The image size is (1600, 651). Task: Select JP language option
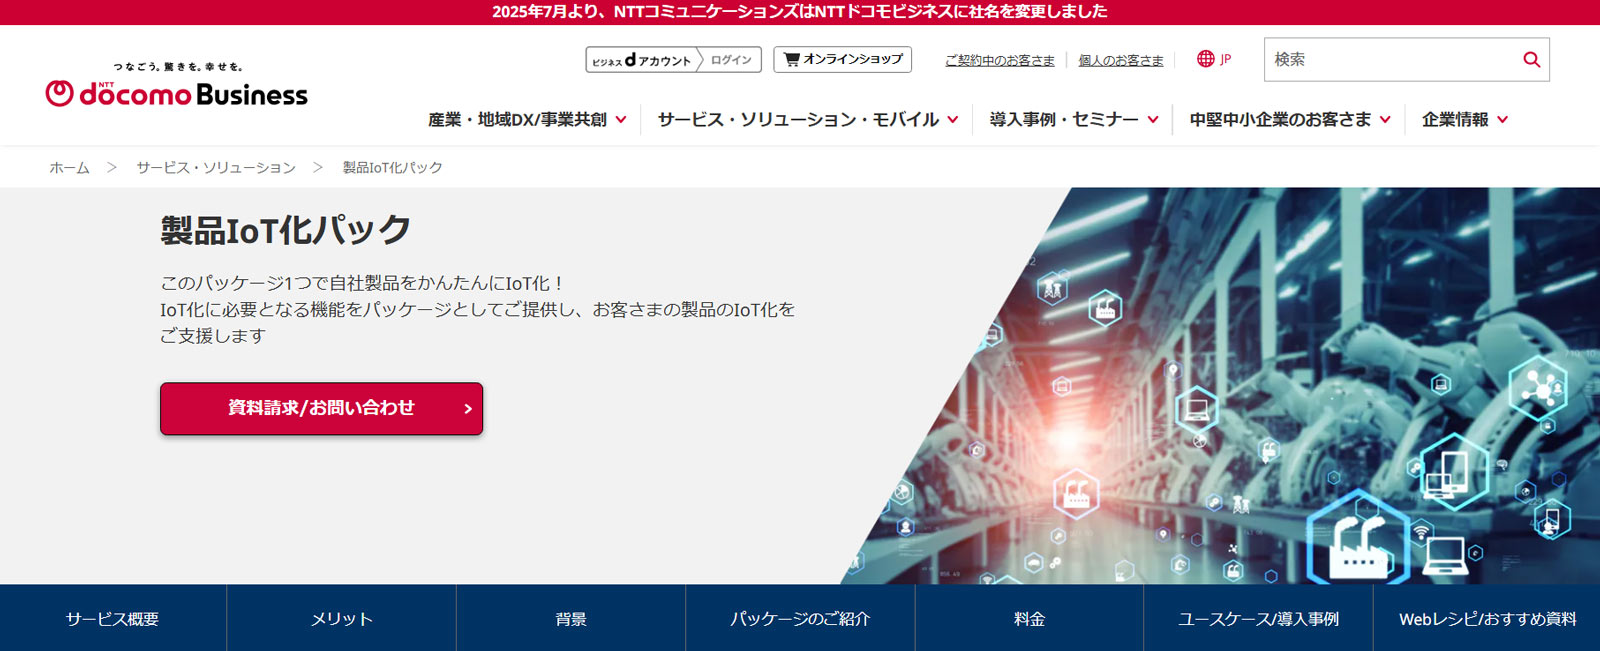coord(1225,60)
